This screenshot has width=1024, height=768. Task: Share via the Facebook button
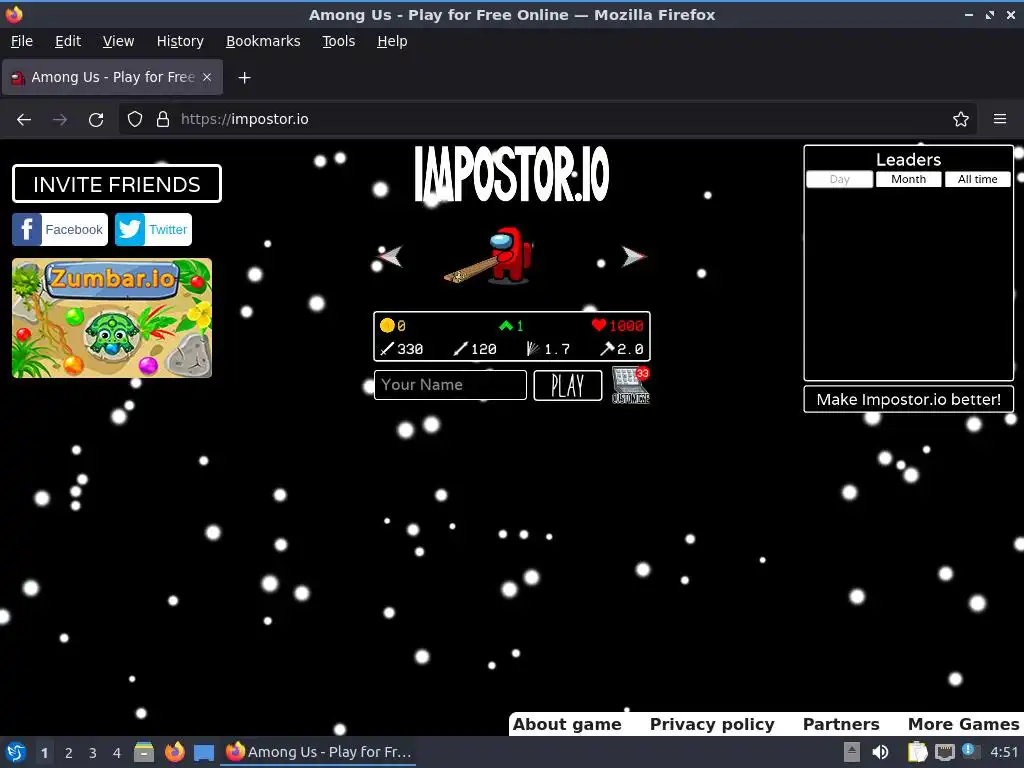(x=60, y=229)
